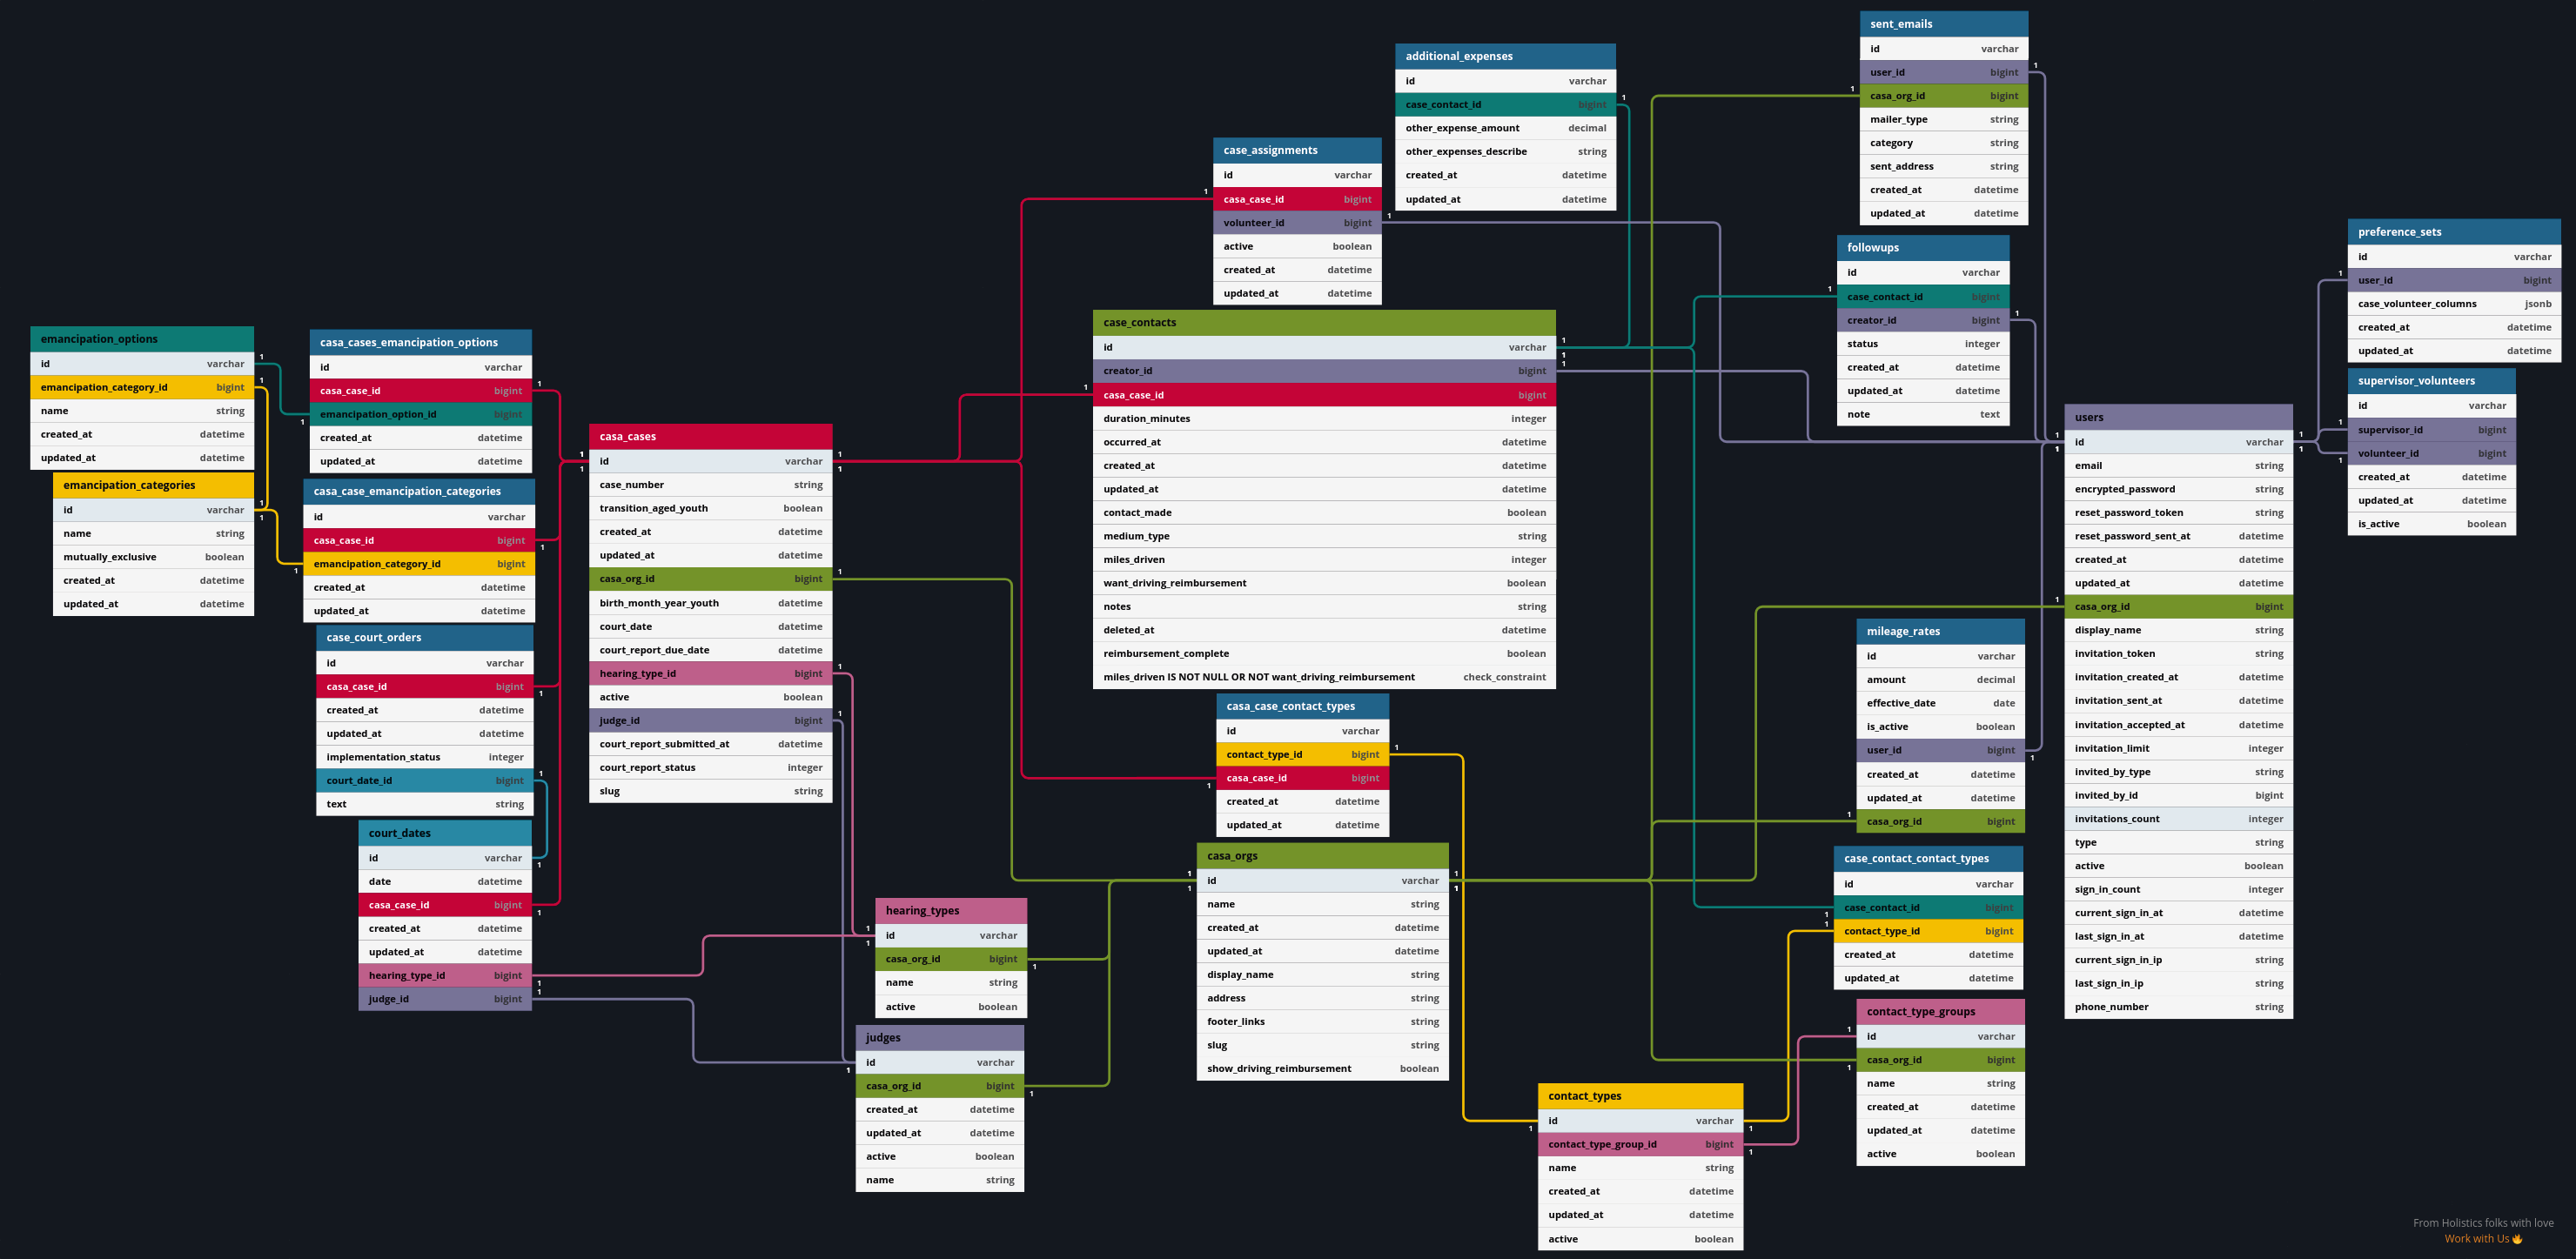This screenshot has width=2576, height=1259.
Task: Select casa_org_id field in casa_cases
Action: pyautogui.click(x=710, y=579)
